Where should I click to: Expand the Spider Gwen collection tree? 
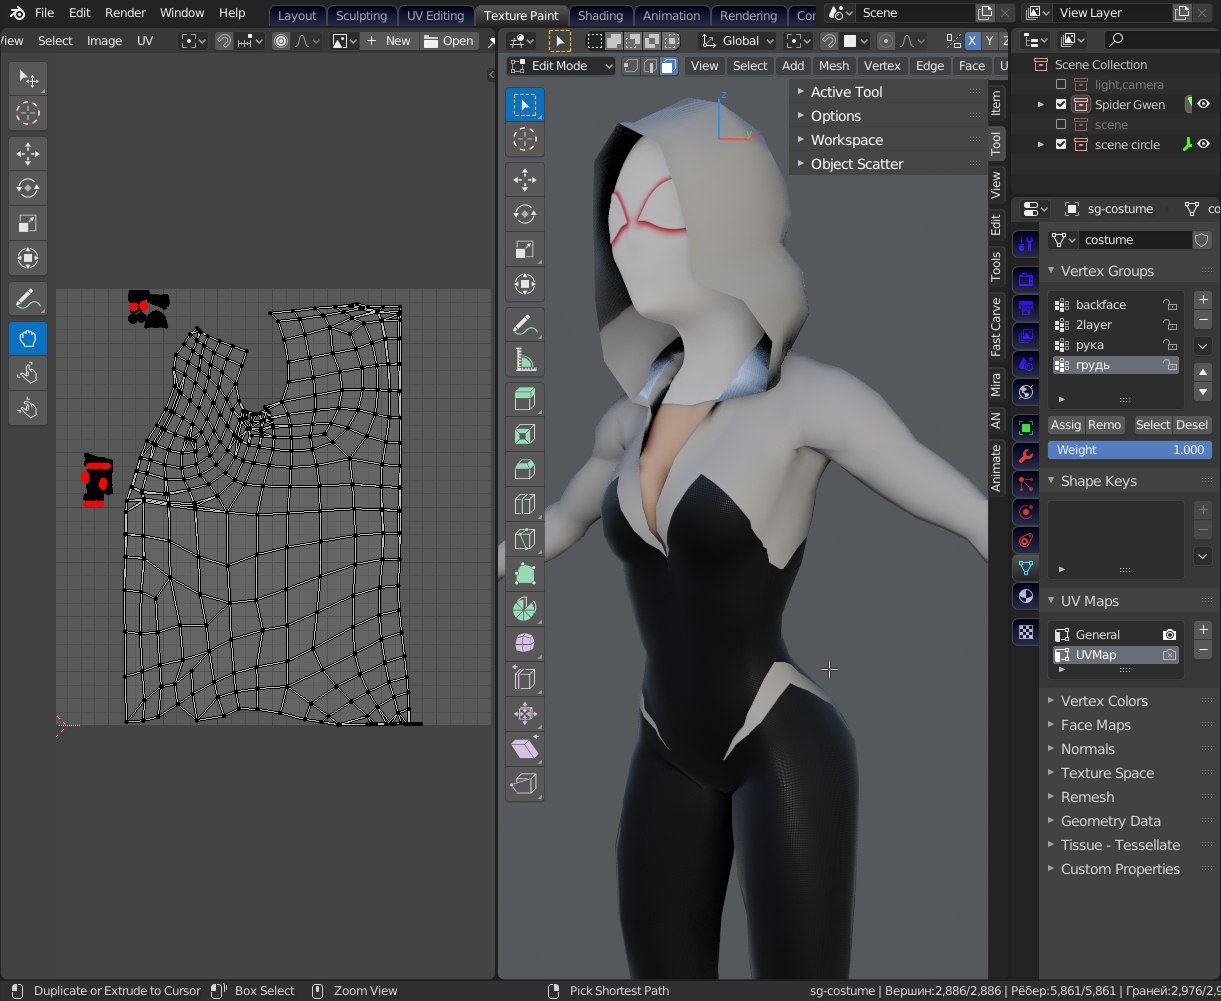pos(1041,104)
